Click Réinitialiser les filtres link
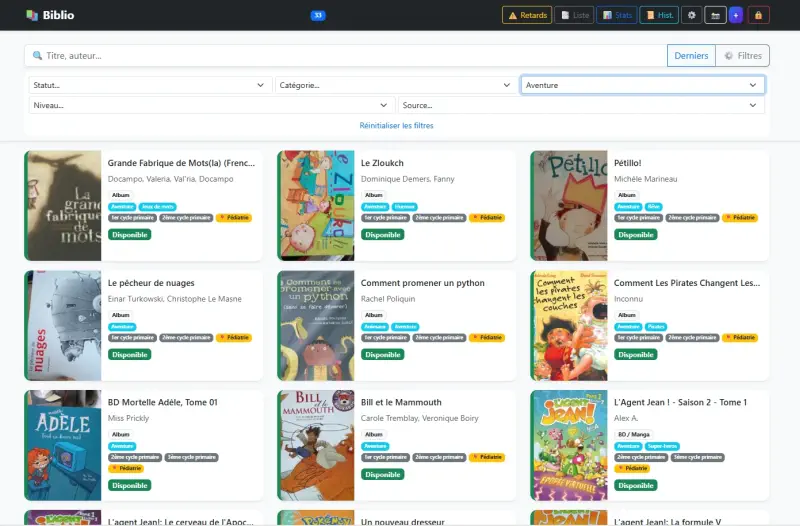The height and width of the screenshot is (526, 800). pyautogui.click(x=396, y=126)
